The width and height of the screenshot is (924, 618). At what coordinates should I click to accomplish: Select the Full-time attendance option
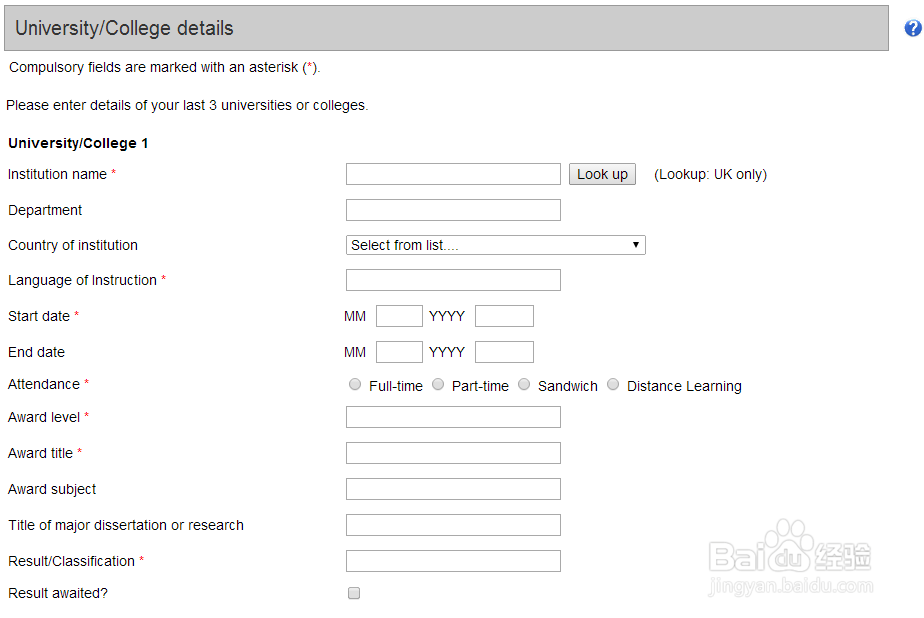click(355, 385)
